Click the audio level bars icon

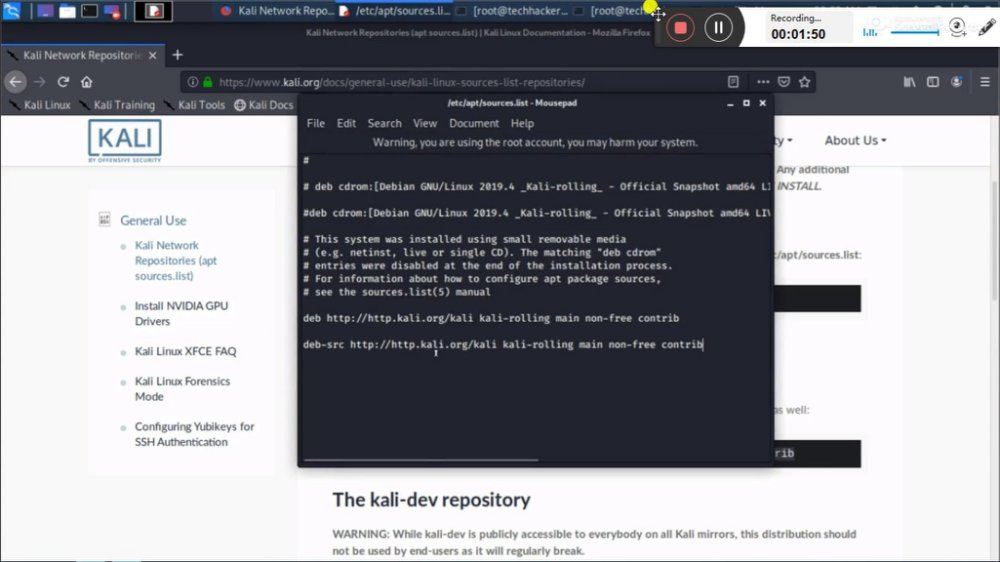tap(870, 32)
